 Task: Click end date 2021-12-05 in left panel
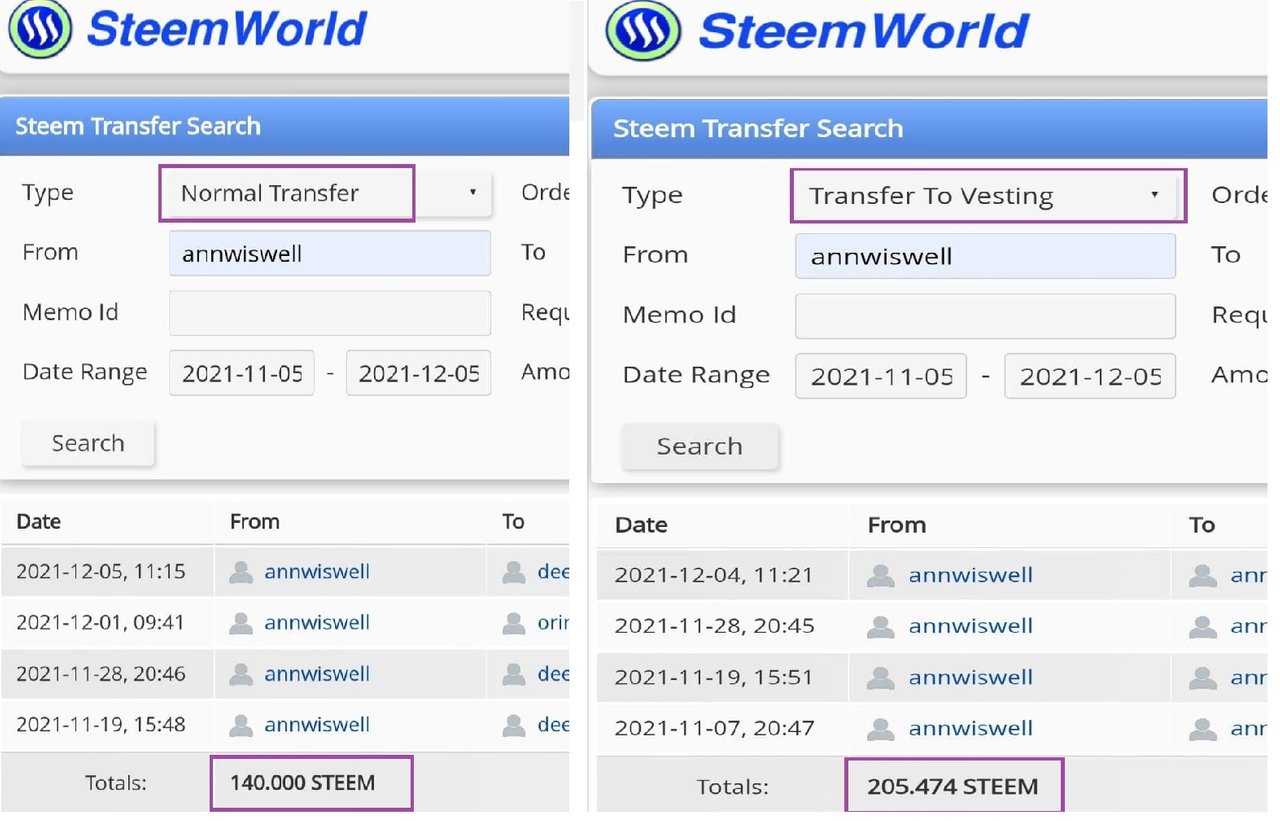click(x=419, y=373)
